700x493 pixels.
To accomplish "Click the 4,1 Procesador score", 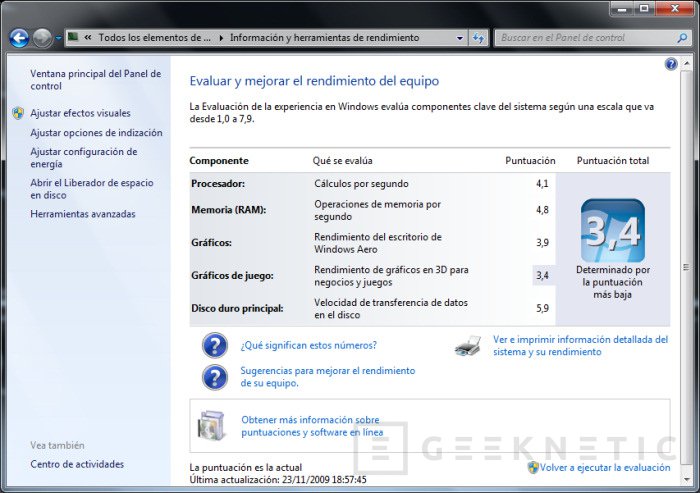I will (542, 184).
